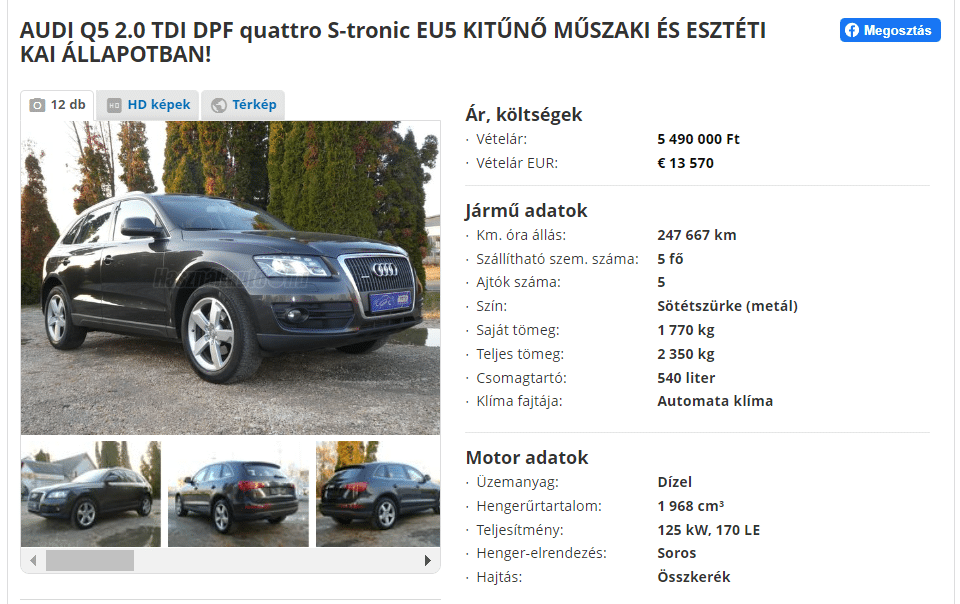Viewport: 960px width, 604px height.
Task: Click the Facebook logo in Megosztás button
Action: 852,30
